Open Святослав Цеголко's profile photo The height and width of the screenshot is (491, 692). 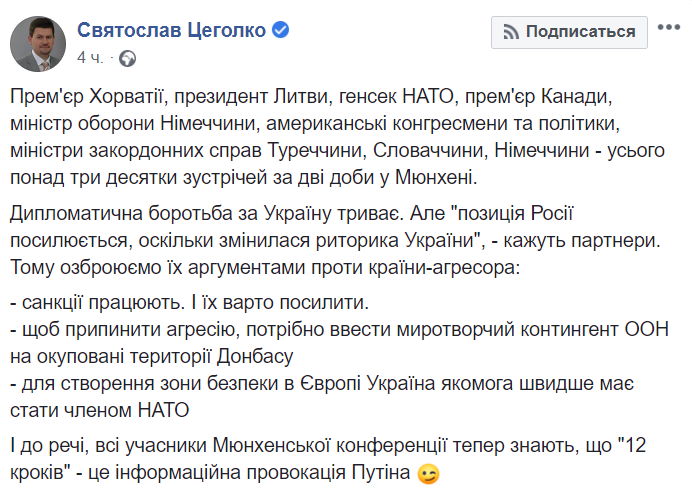pyautogui.click(x=38, y=44)
